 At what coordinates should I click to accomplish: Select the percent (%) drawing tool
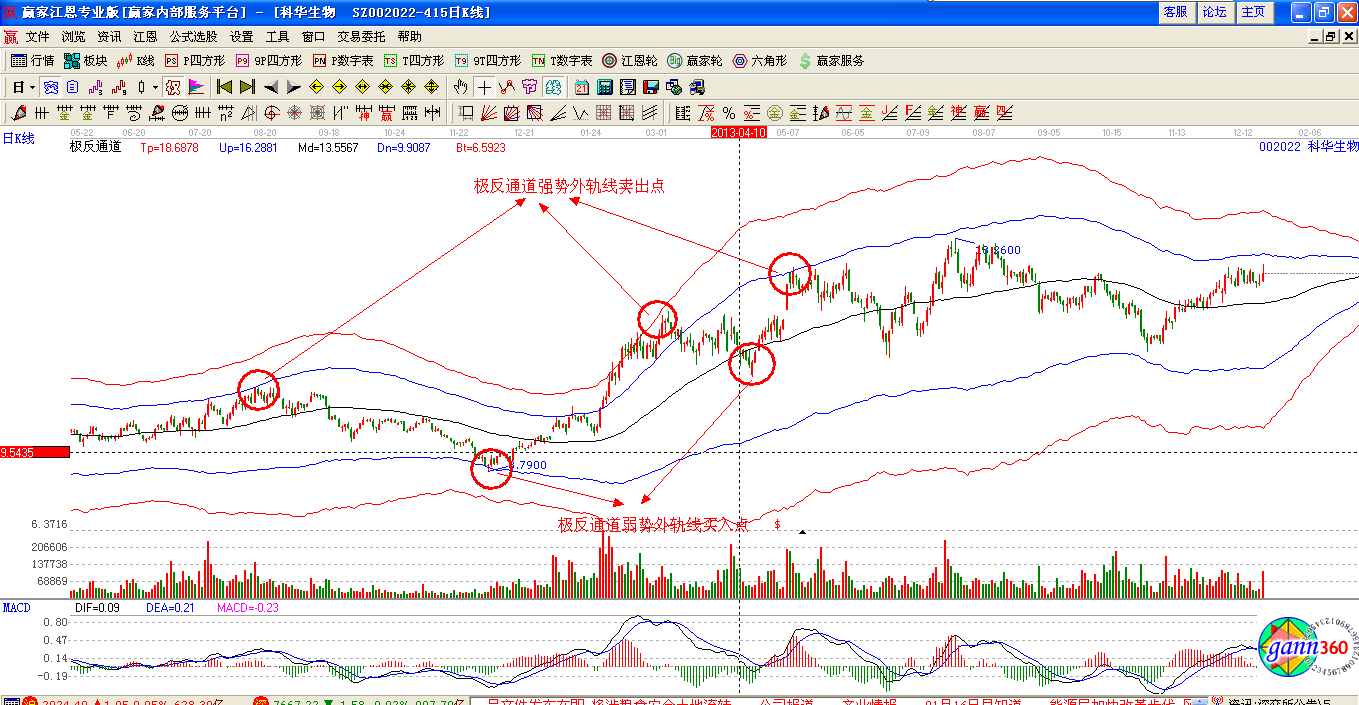[x=729, y=113]
